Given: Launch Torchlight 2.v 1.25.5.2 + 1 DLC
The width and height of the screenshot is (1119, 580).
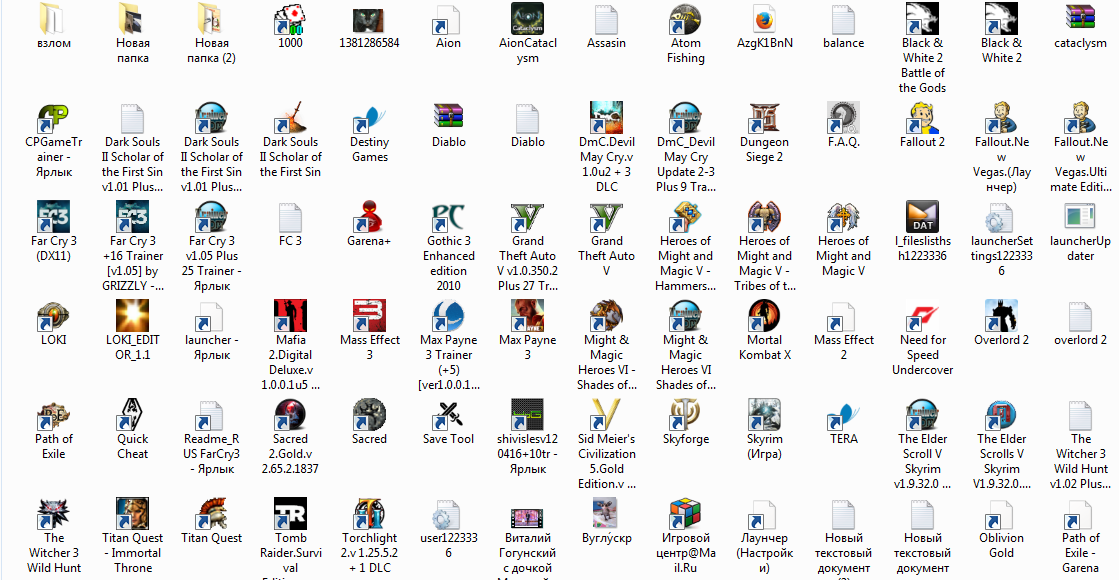Looking at the screenshot, I should pyautogui.click(x=370, y=514).
